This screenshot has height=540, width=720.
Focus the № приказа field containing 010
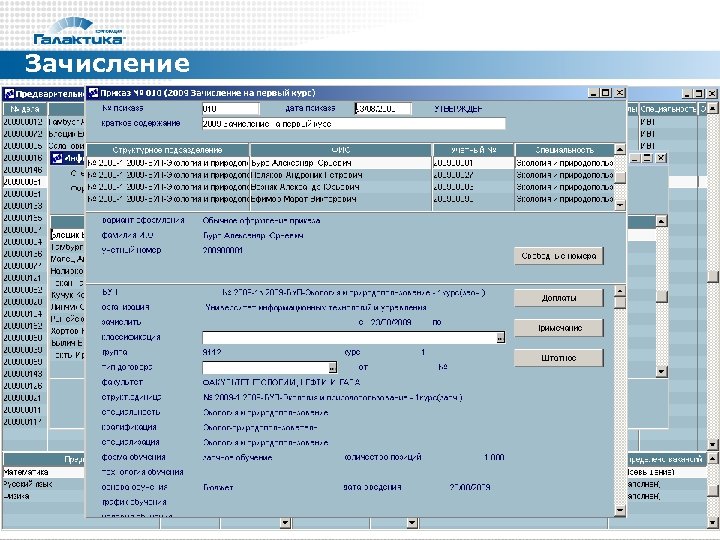click(x=231, y=109)
